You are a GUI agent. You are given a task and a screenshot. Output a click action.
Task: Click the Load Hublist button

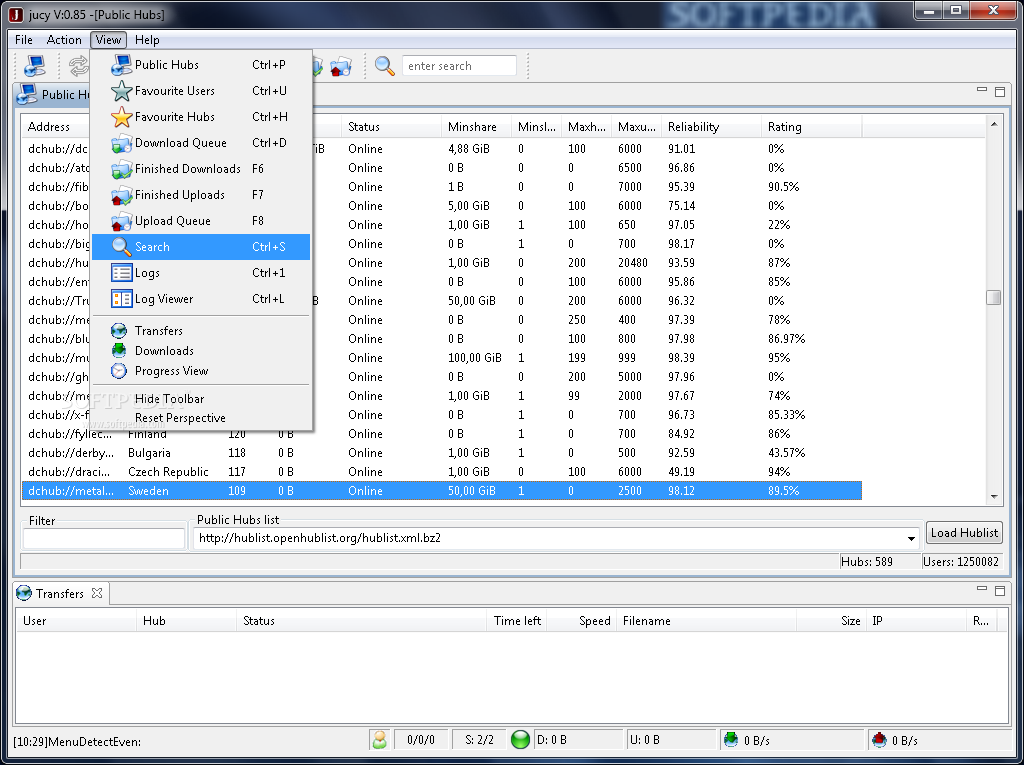click(x=964, y=533)
